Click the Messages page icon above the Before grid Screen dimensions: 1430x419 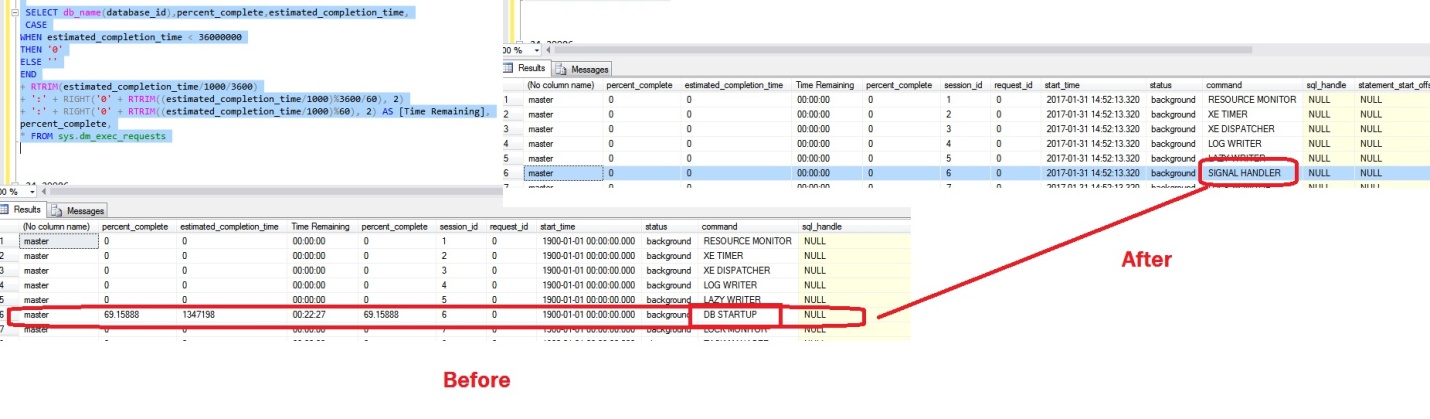click(x=58, y=210)
